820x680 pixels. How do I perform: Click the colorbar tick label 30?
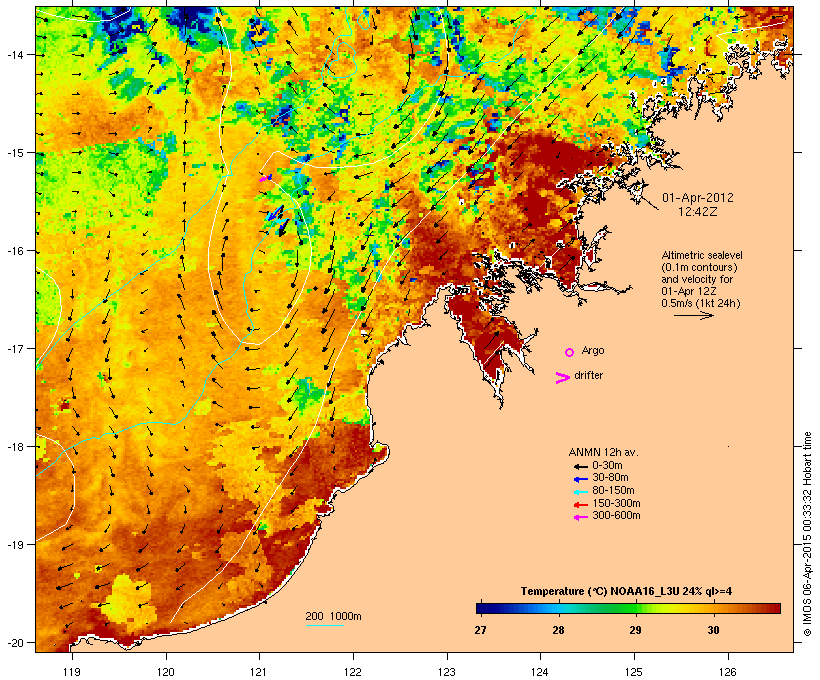pyautogui.click(x=713, y=630)
